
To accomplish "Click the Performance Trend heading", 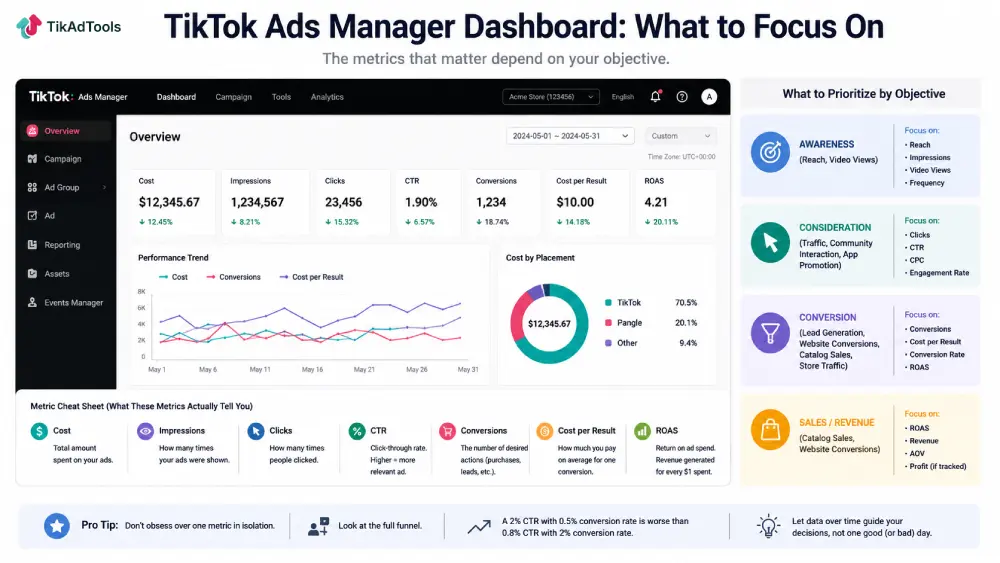I will 173,258.
